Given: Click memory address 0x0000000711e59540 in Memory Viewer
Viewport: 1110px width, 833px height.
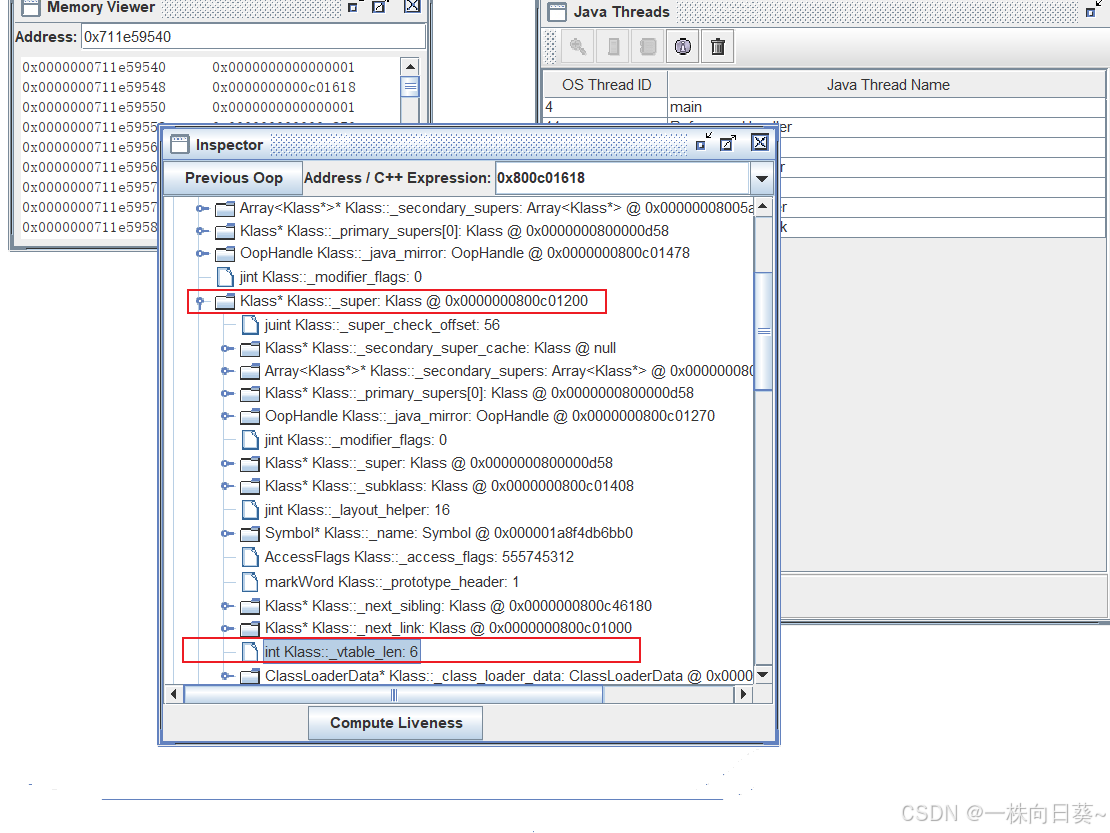Looking at the screenshot, I should point(94,67).
